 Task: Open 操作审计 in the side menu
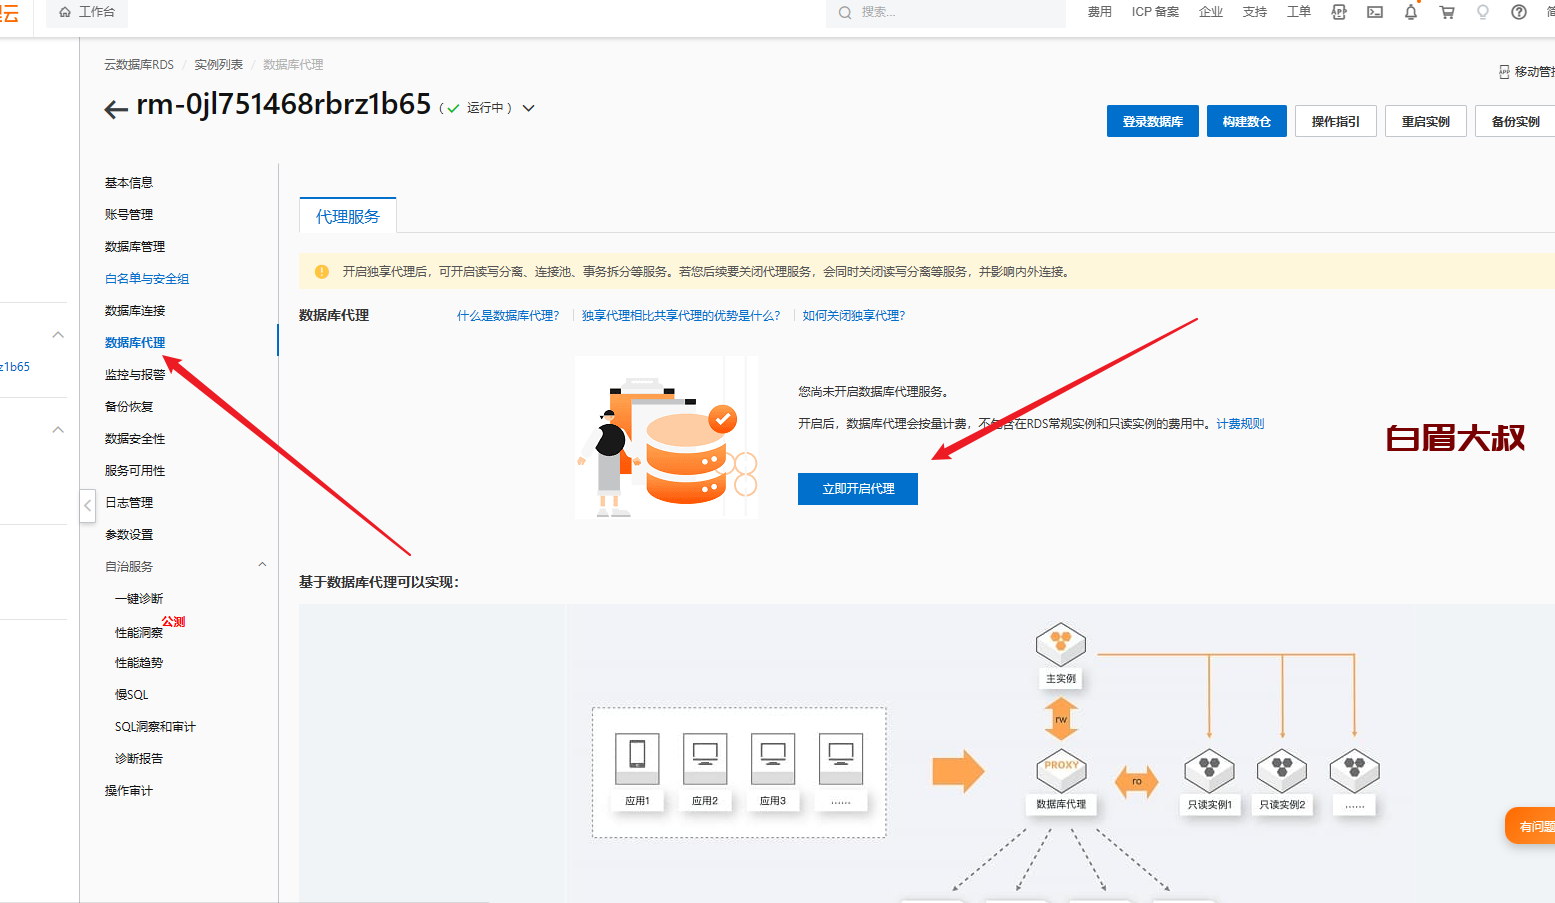click(x=129, y=791)
